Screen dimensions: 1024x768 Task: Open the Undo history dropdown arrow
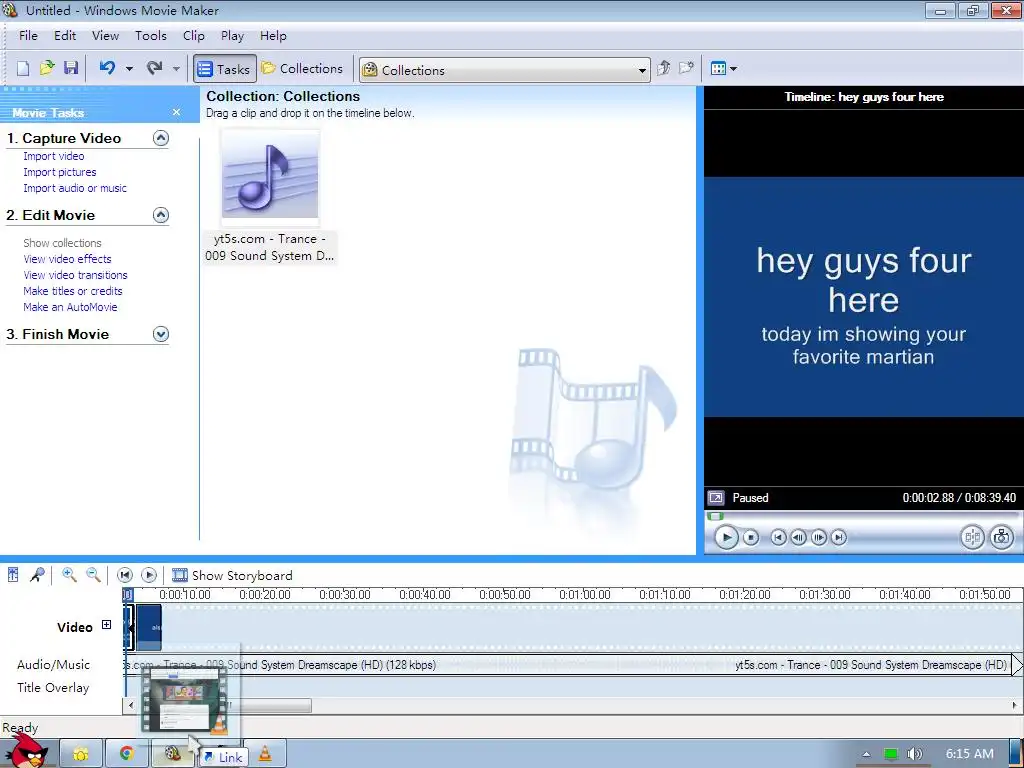pyautogui.click(x=129, y=69)
